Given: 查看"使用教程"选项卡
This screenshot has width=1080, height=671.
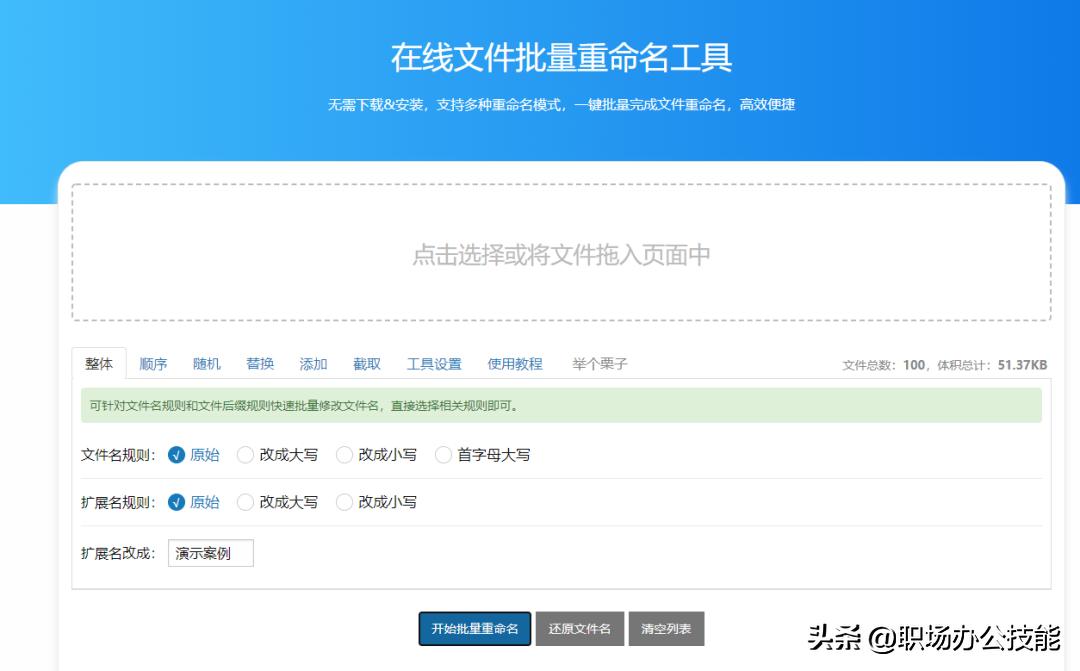Looking at the screenshot, I should point(515,363).
